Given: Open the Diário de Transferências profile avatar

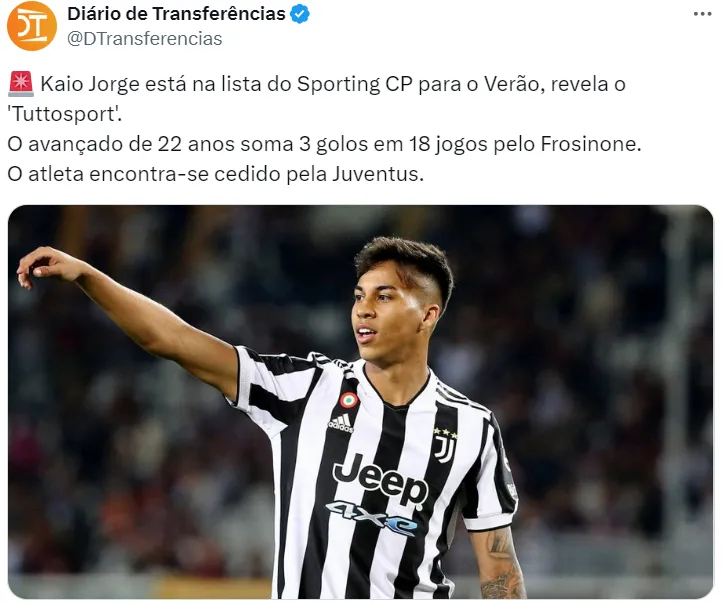Looking at the screenshot, I should (31, 26).
